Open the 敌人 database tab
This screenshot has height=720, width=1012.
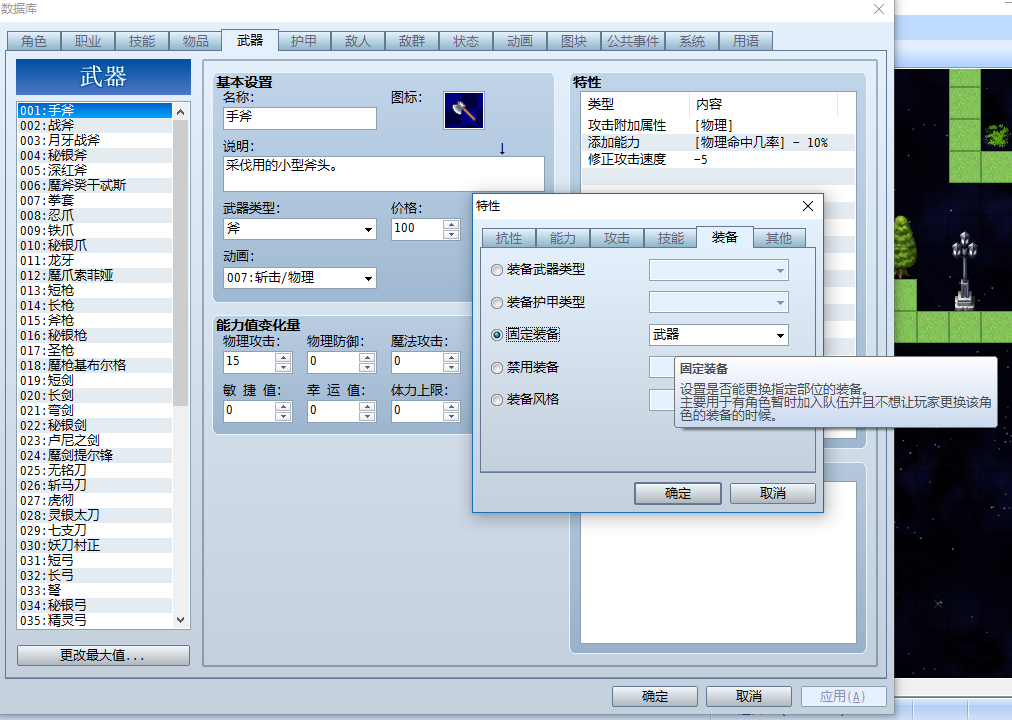click(x=358, y=41)
